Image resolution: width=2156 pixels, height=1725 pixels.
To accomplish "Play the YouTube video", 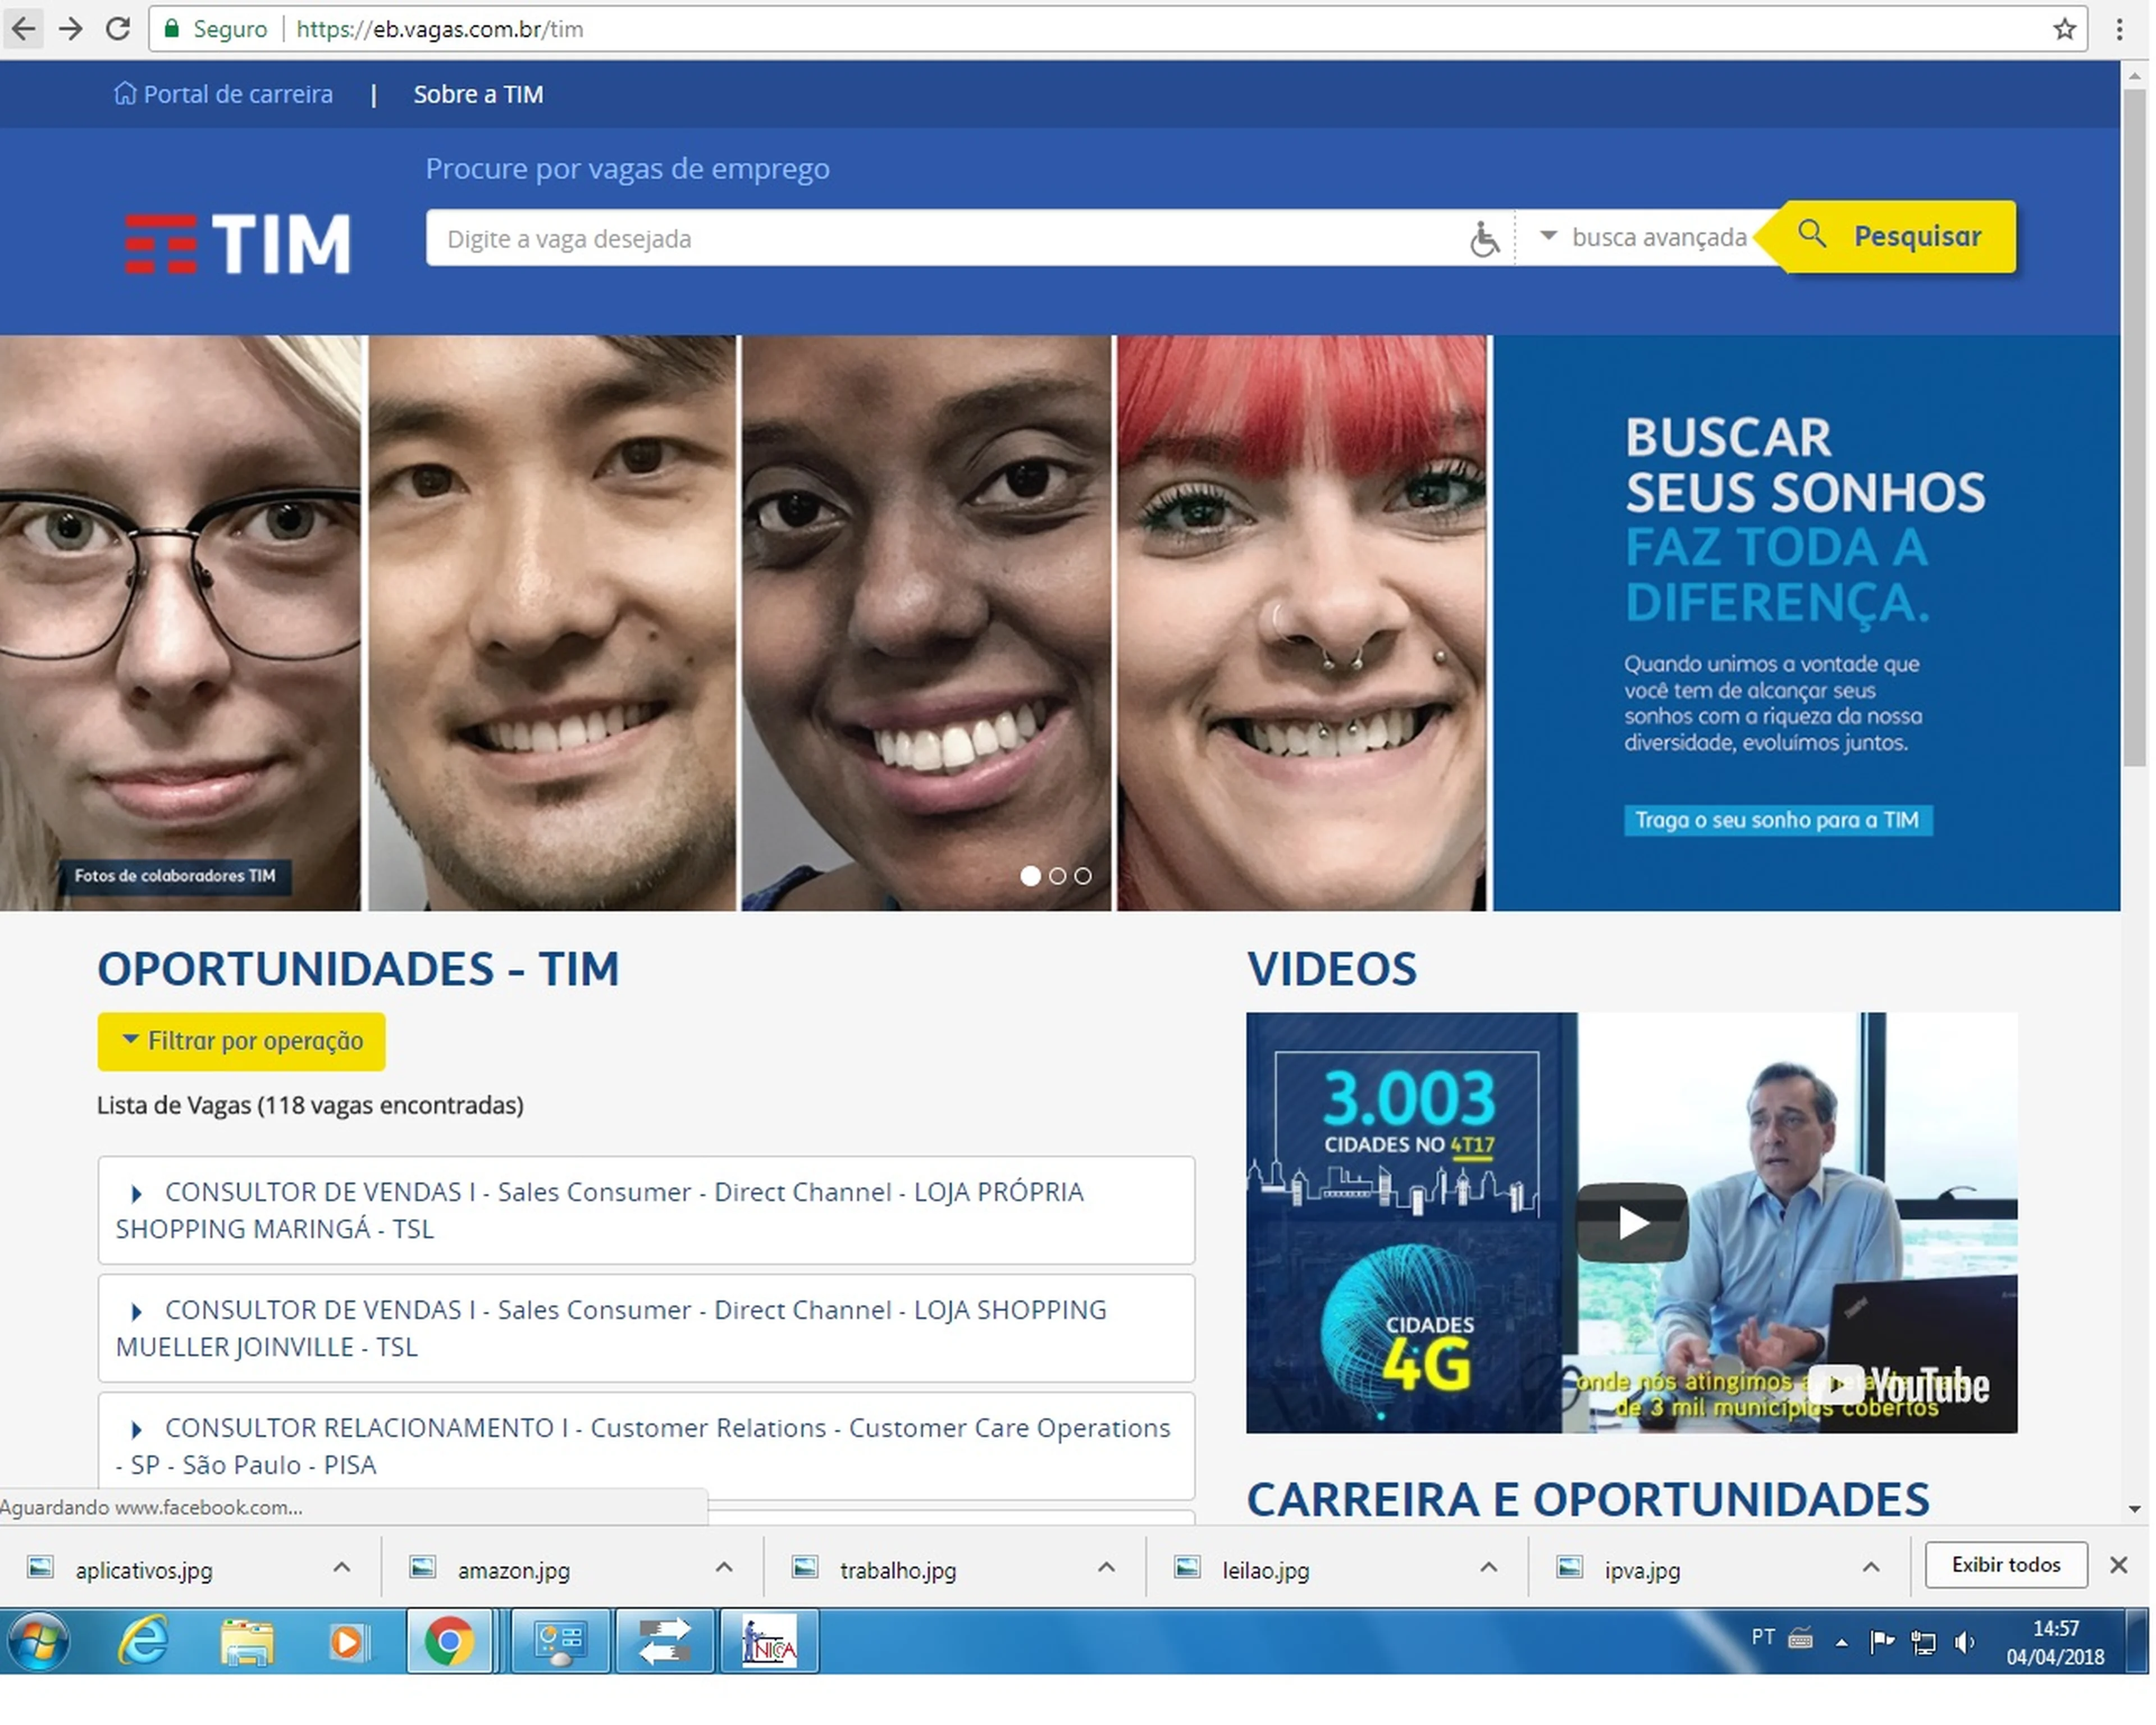I will coord(1632,1223).
